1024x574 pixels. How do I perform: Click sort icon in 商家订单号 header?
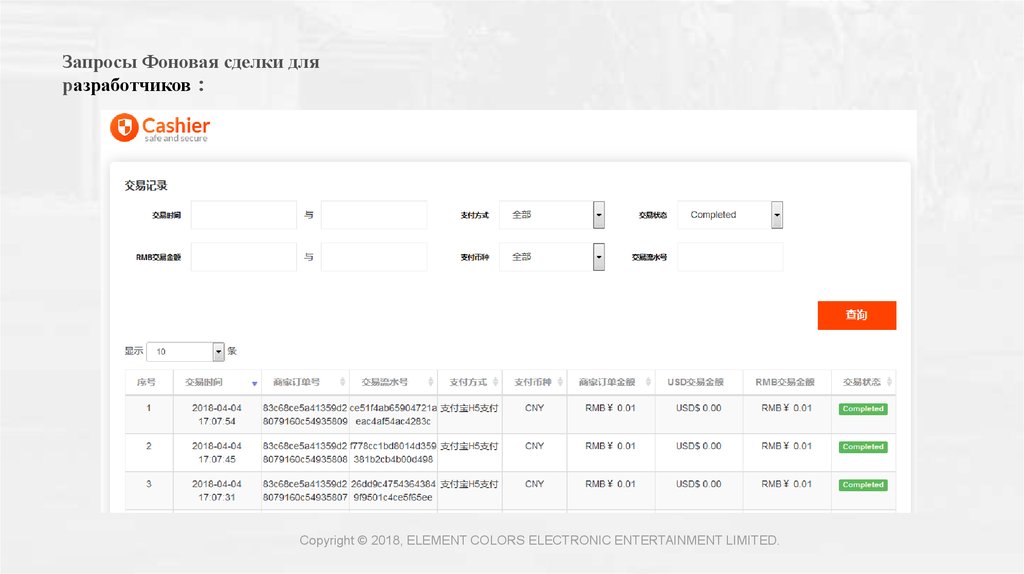(342, 383)
